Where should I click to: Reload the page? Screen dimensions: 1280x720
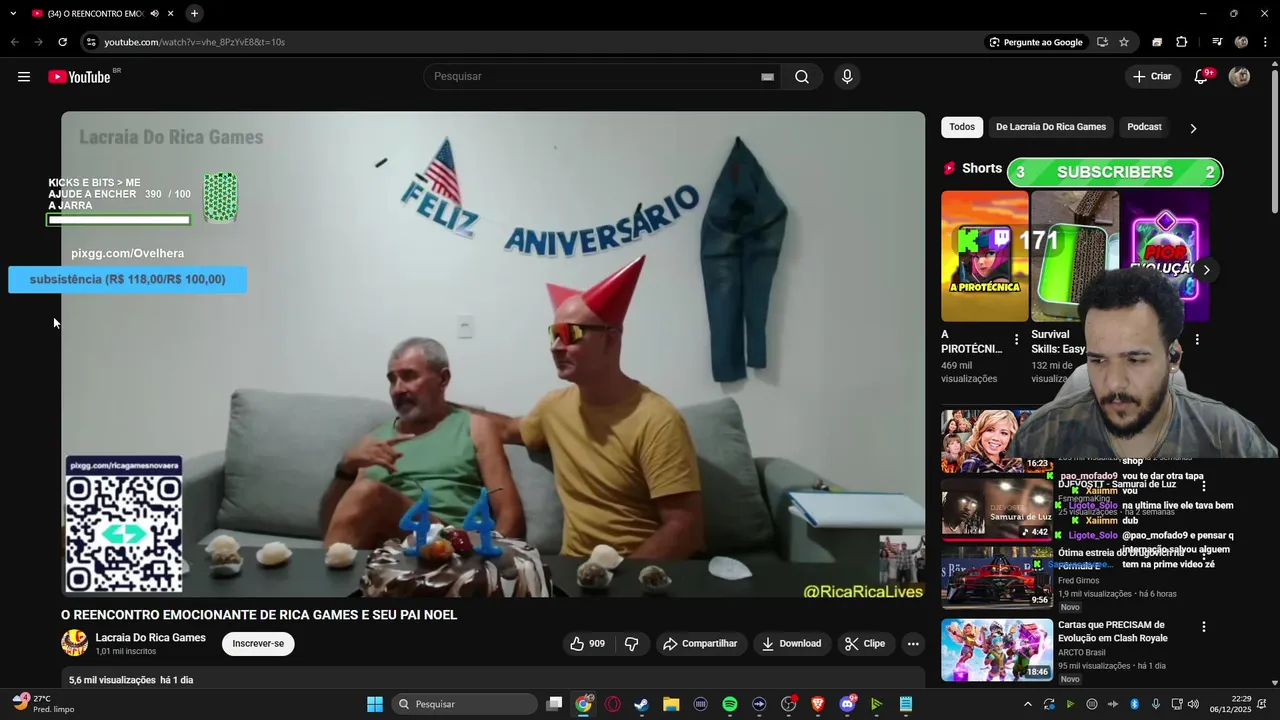[62, 42]
